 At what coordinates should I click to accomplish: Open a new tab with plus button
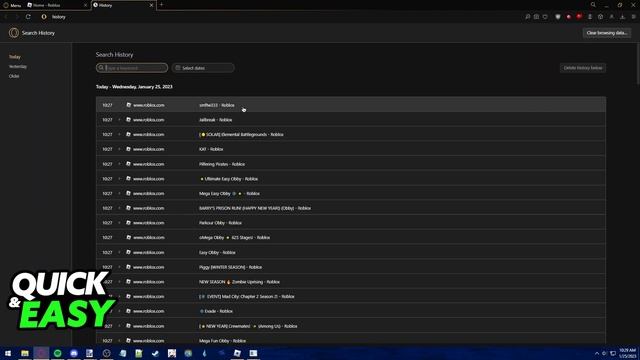point(162,5)
